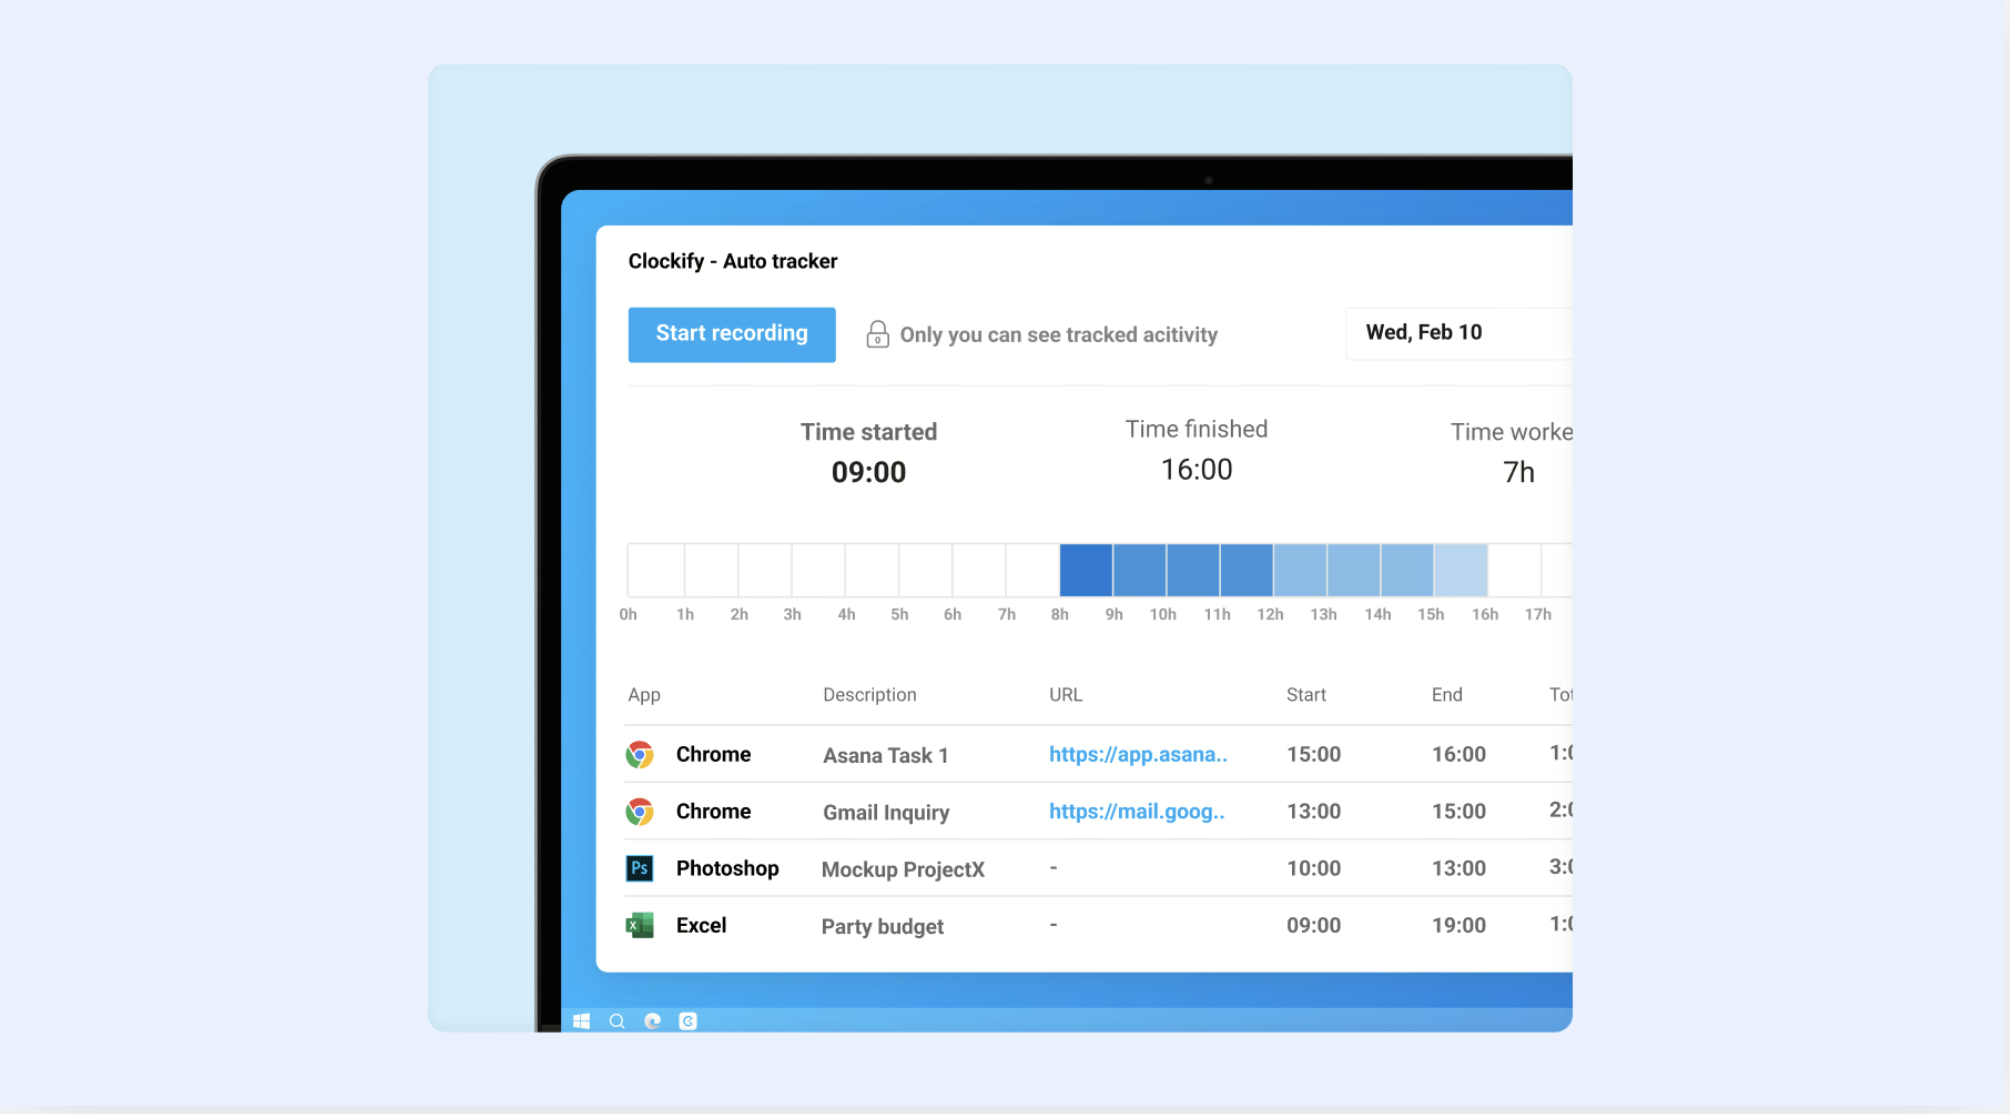This screenshot has width=2010, height=1114.
Task: Click the 09:00 Time started value
Action: (868, 472)
